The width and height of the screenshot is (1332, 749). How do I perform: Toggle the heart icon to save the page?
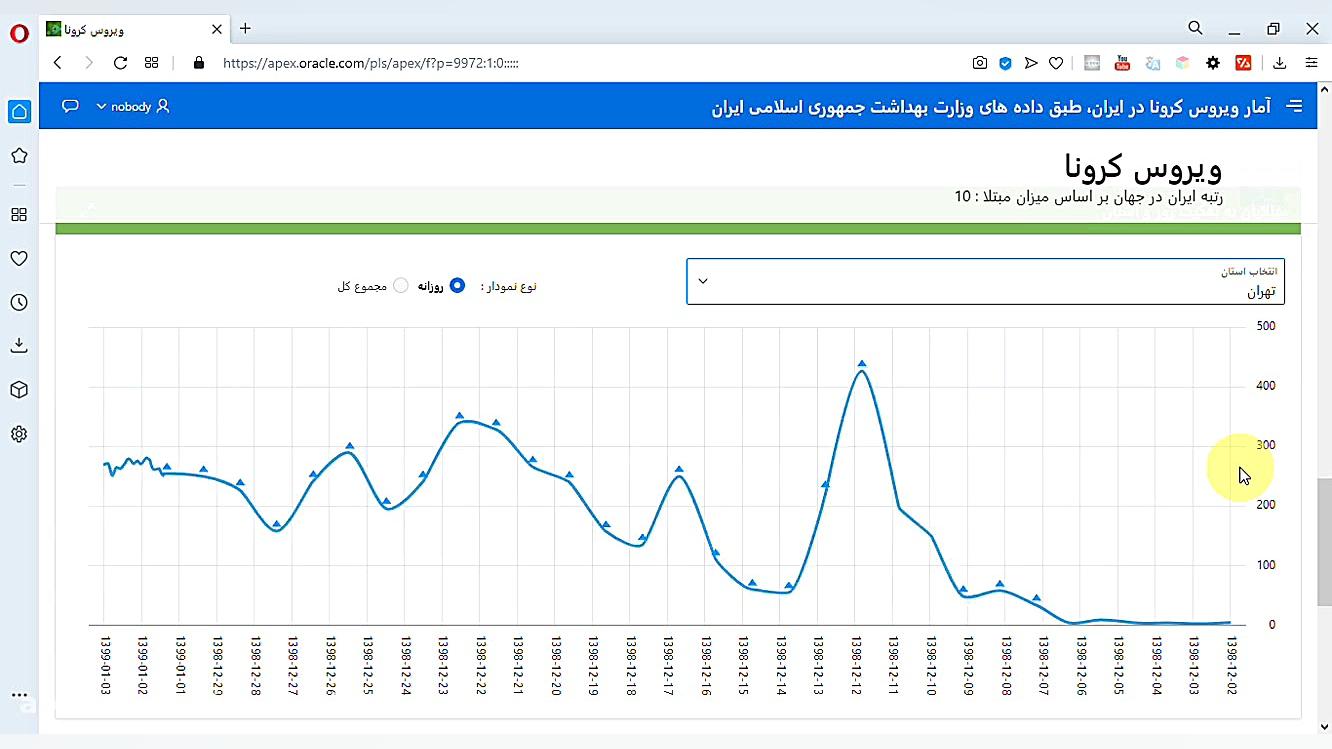(x=1056, y=62)
